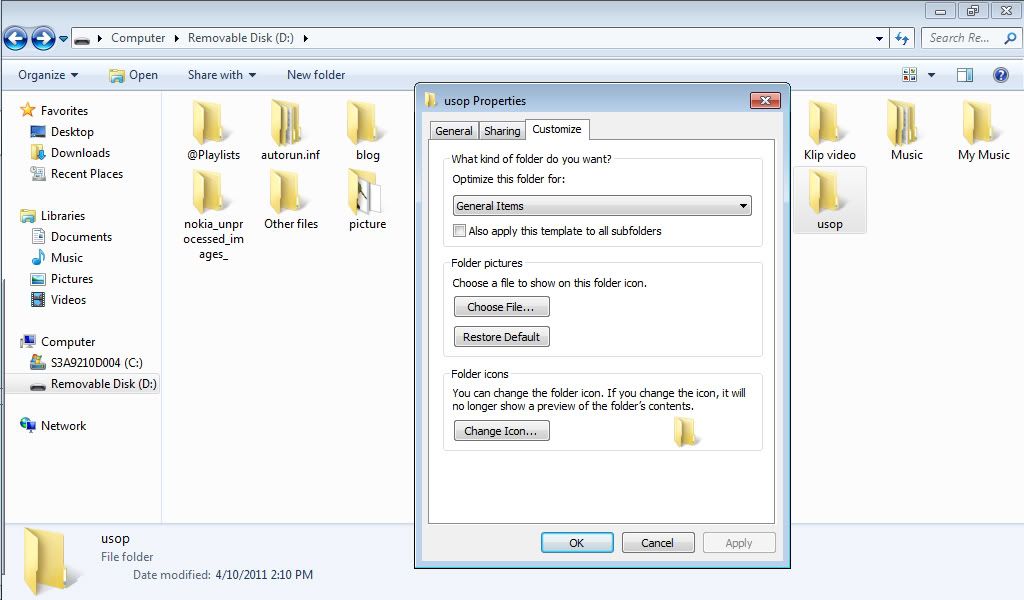Click the refresh icon beside address bar
1024x600 pixels.
pos(902,38)
